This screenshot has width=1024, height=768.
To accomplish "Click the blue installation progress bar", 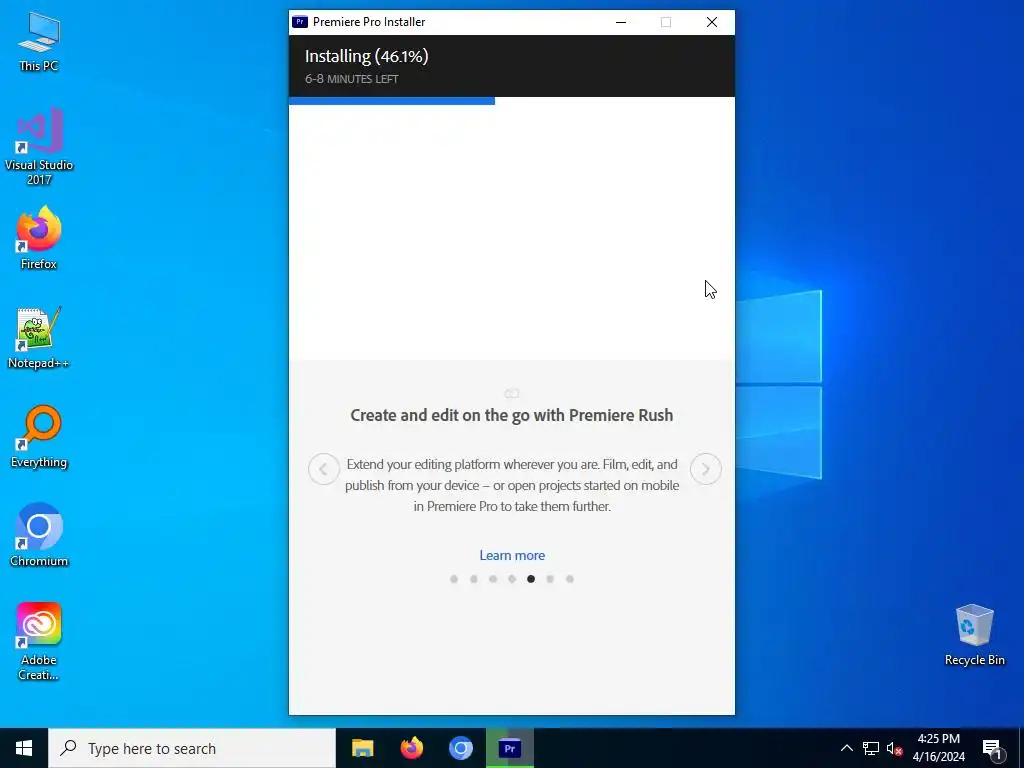I will (392, 101).
